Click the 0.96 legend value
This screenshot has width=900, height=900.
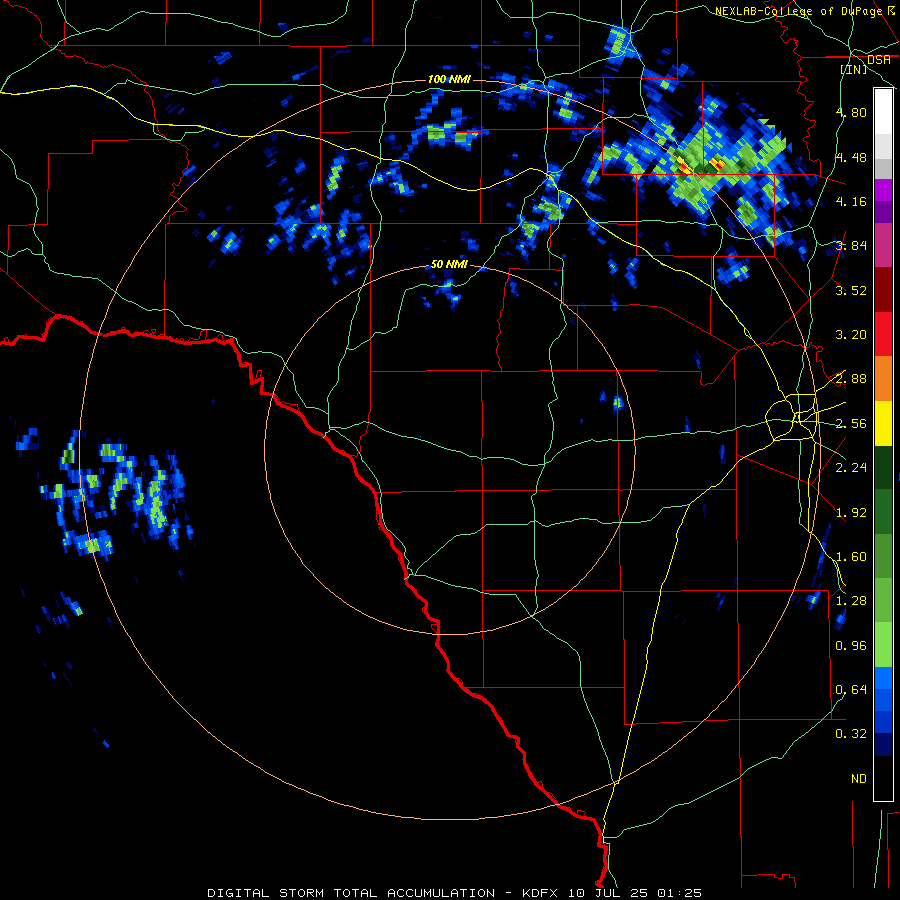coord(851,646)
